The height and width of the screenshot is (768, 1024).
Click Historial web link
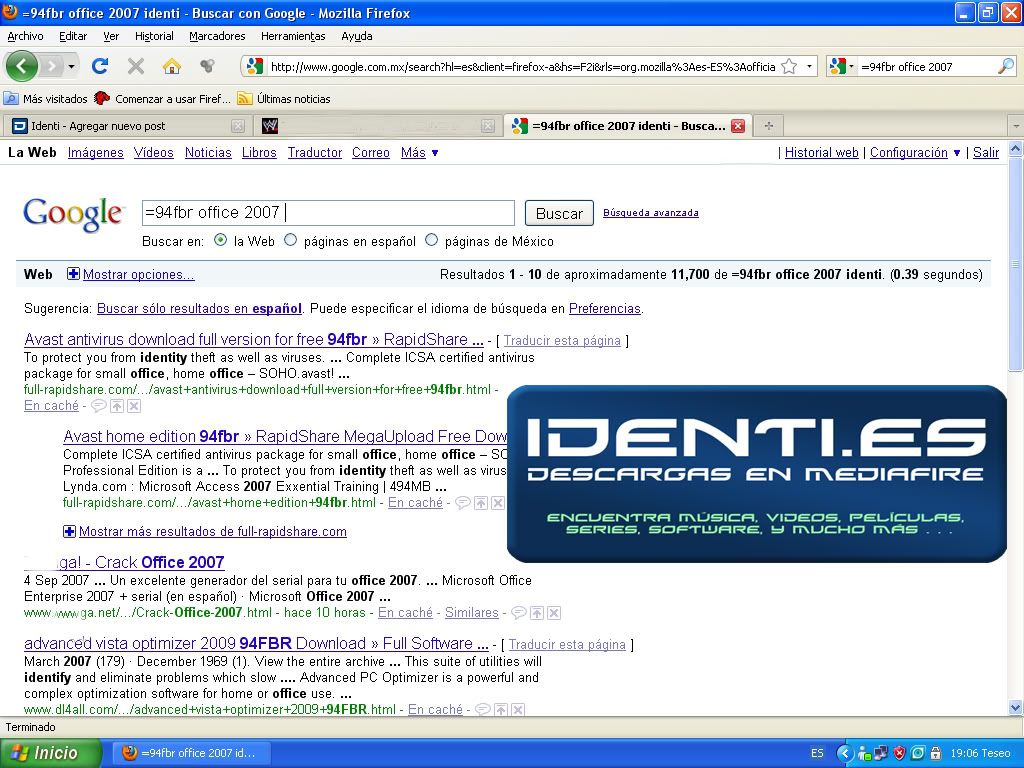tap(822, 153)
